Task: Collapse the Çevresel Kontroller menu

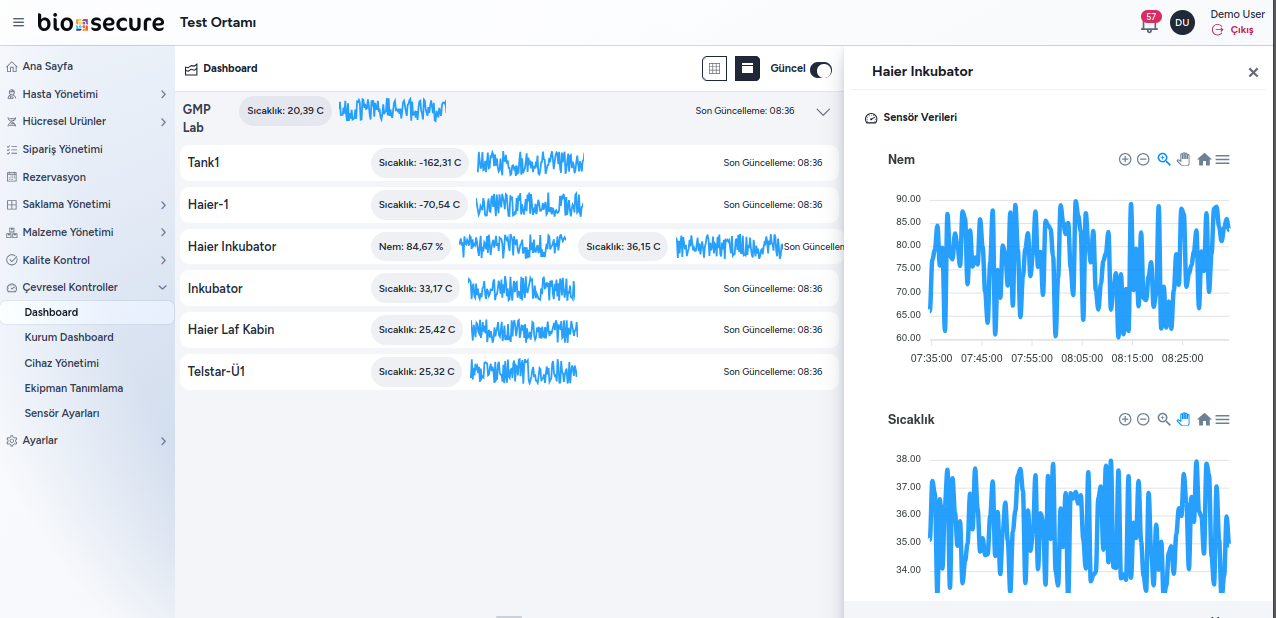Action: click(87, 287)
